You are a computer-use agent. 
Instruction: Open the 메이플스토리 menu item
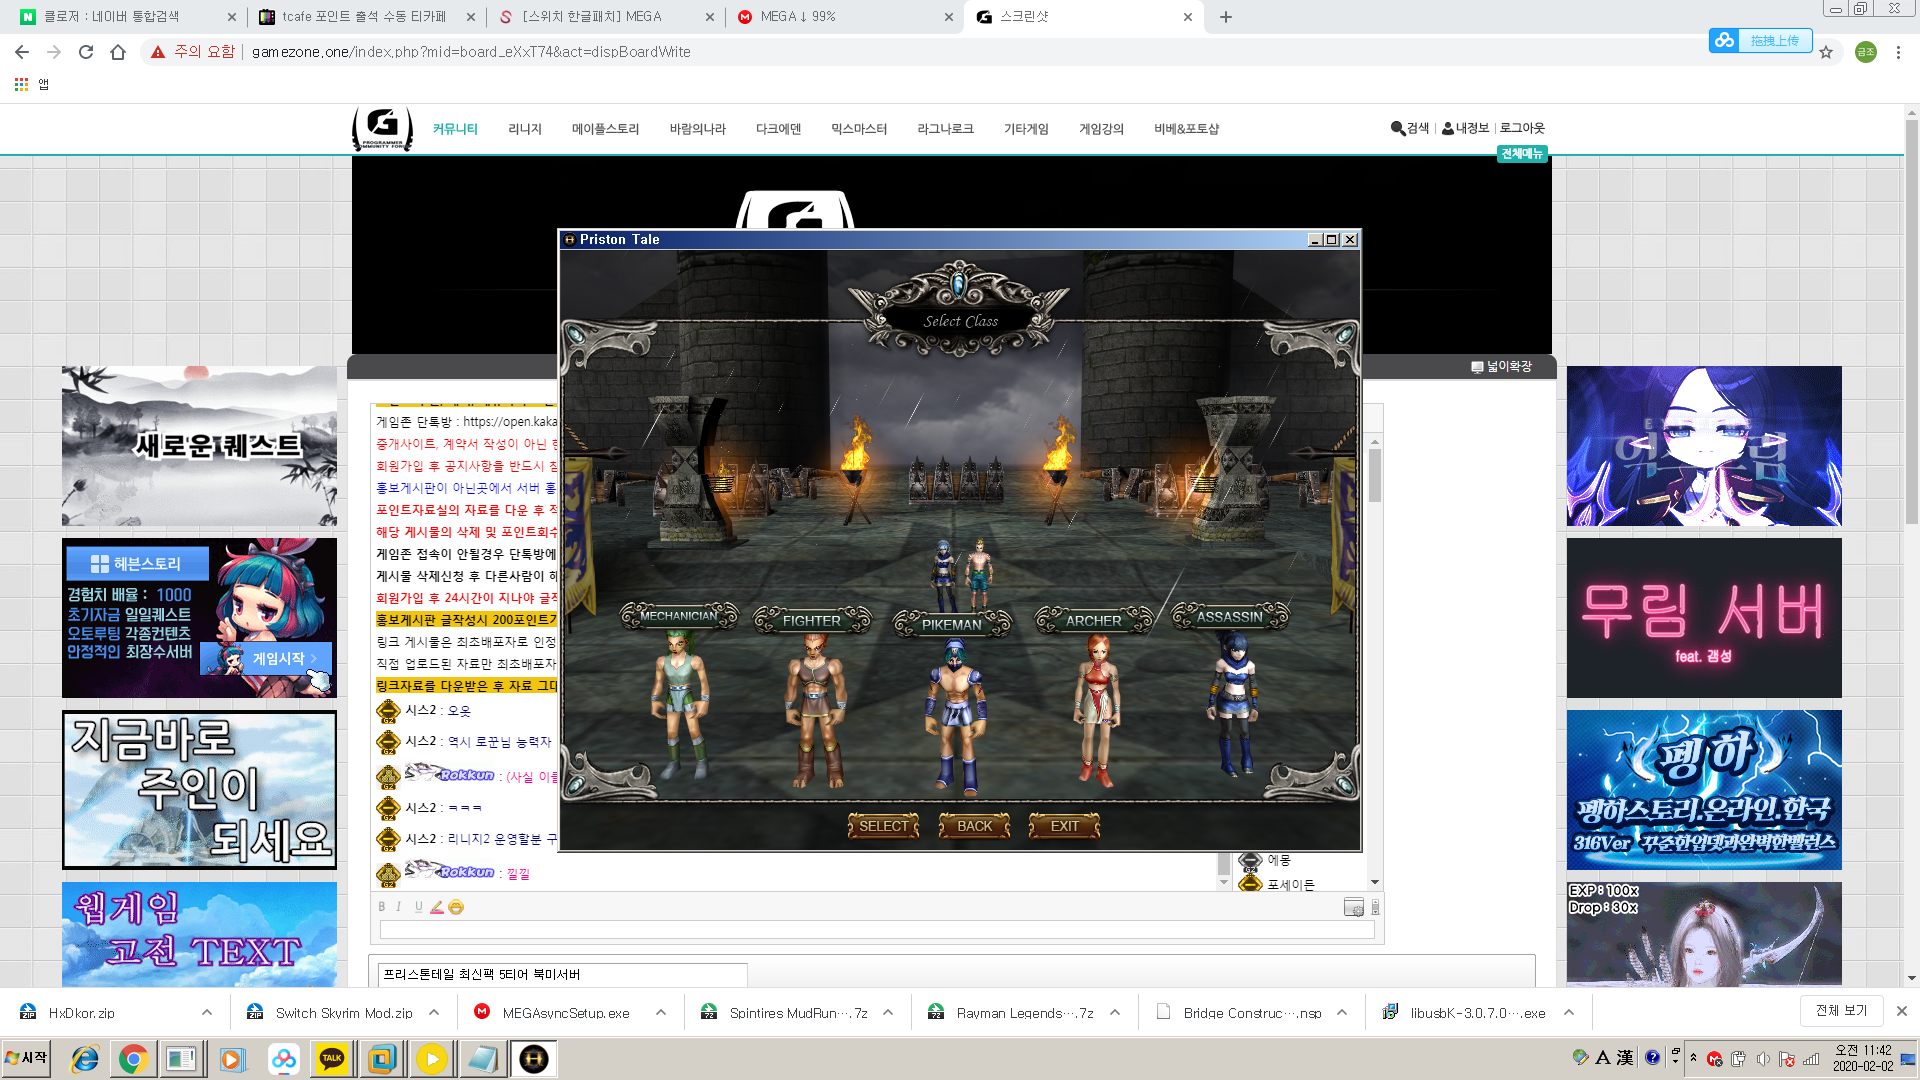[605, 129]
